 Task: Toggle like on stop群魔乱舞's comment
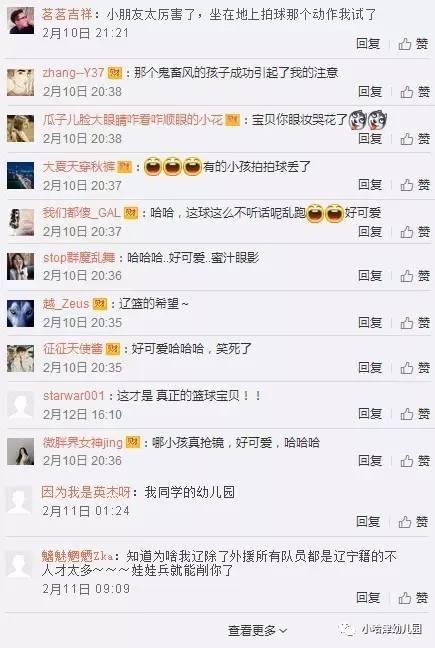coord(414,276)
